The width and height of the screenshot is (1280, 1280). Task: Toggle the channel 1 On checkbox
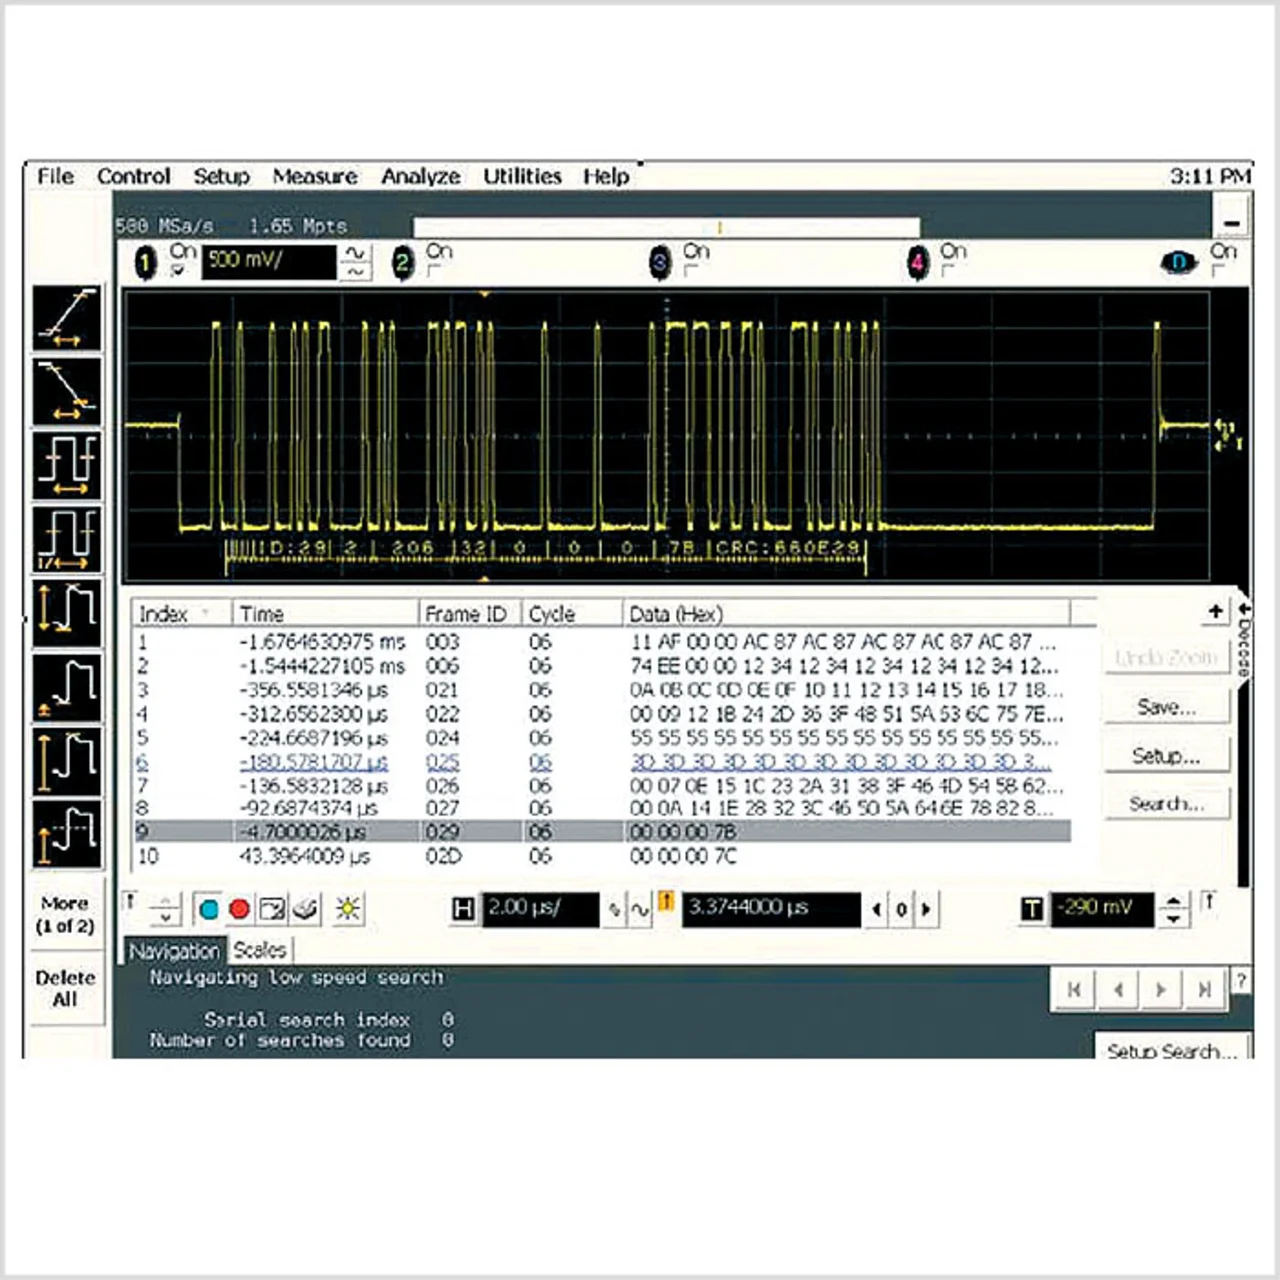(x=178, y=271)
